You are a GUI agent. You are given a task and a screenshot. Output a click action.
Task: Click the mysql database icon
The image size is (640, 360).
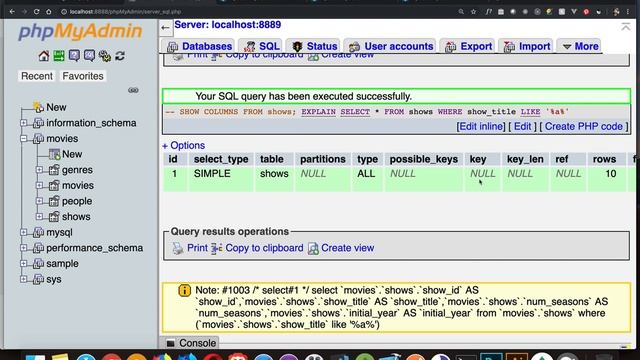(38, 232)
